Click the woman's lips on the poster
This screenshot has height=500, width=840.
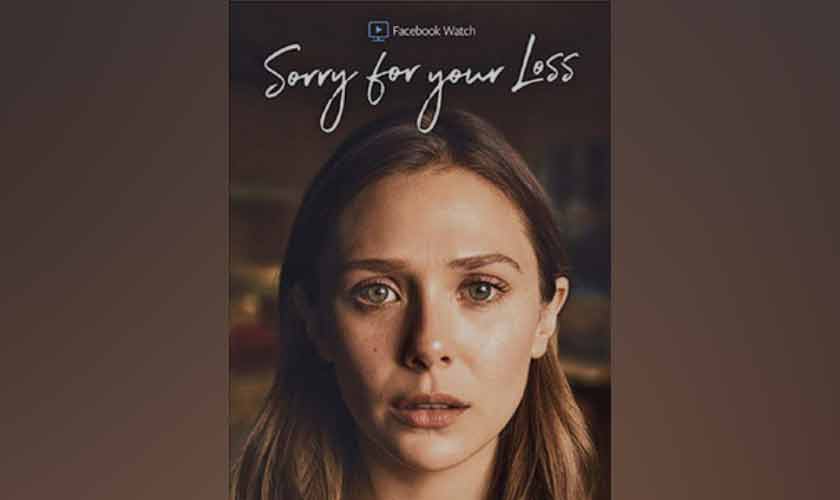[430, 410]
